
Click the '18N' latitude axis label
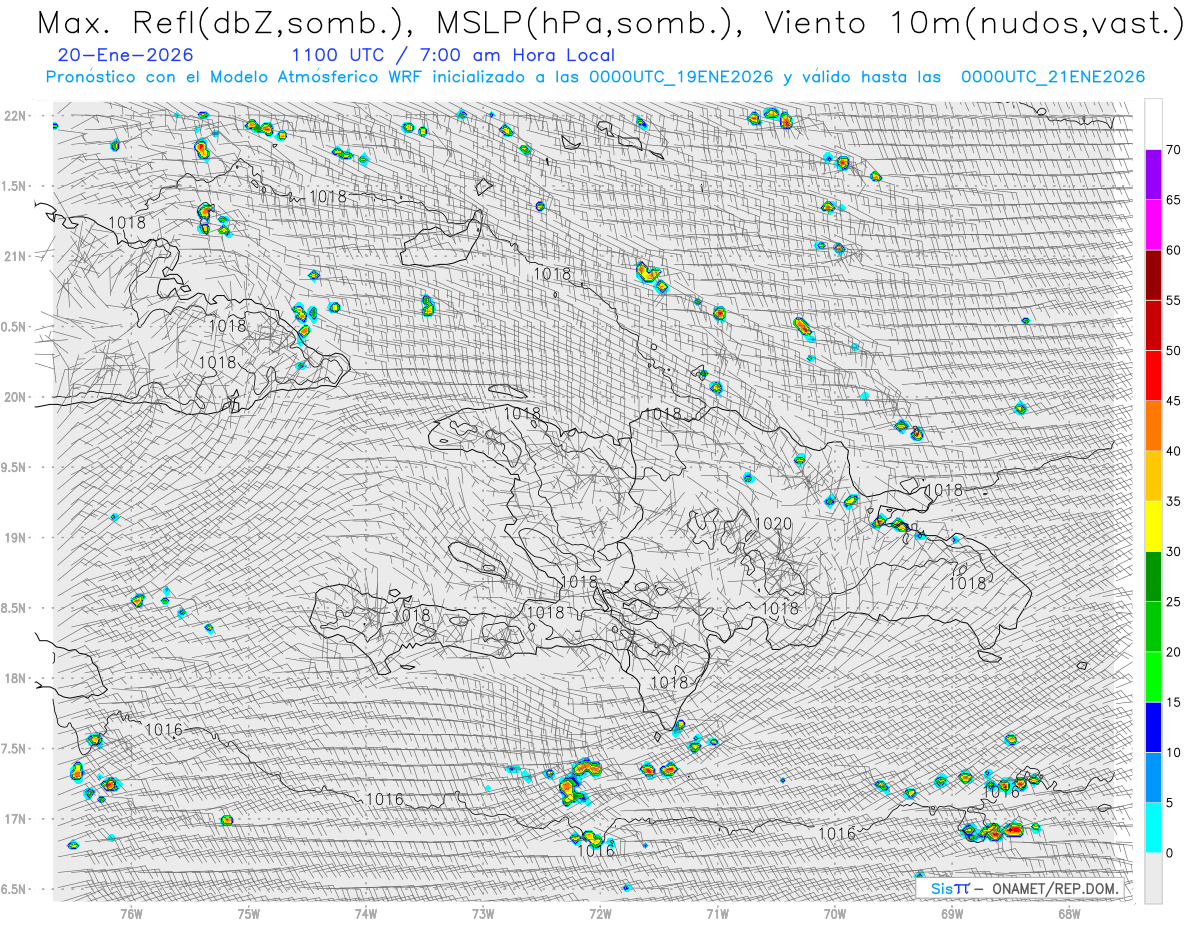point(16,678)
